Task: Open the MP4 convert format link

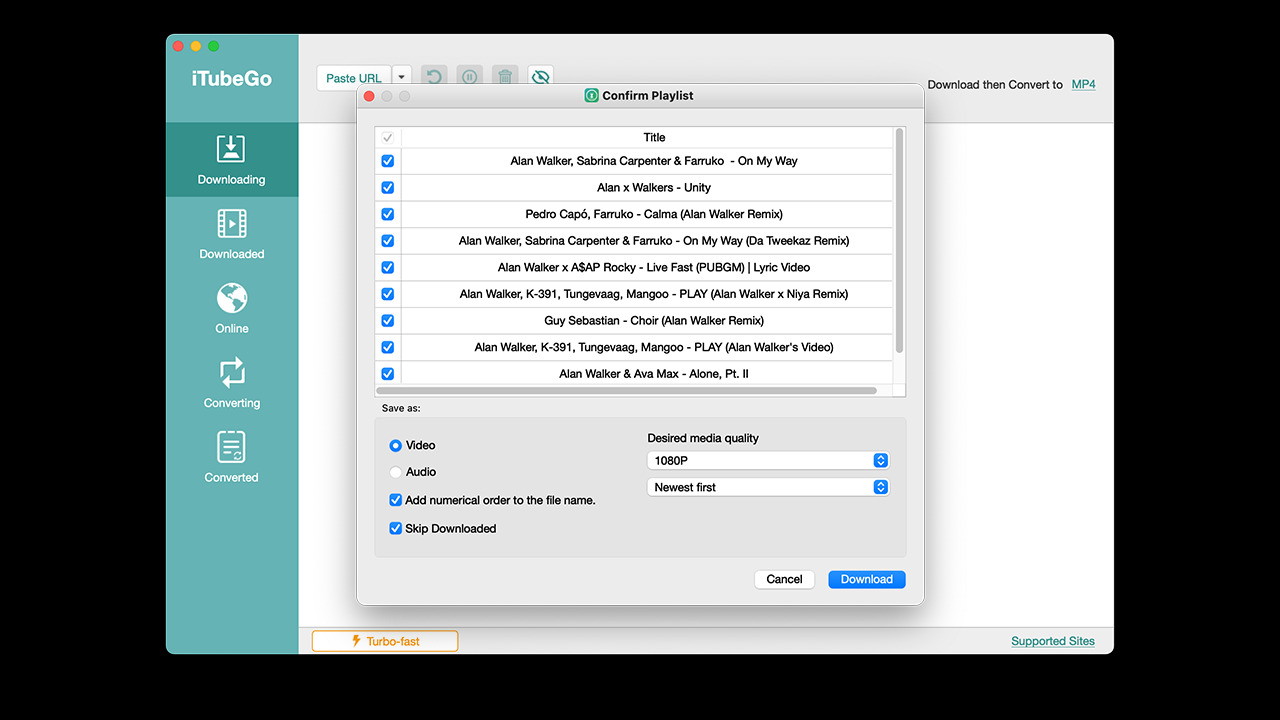Action: pos(1083,85)
